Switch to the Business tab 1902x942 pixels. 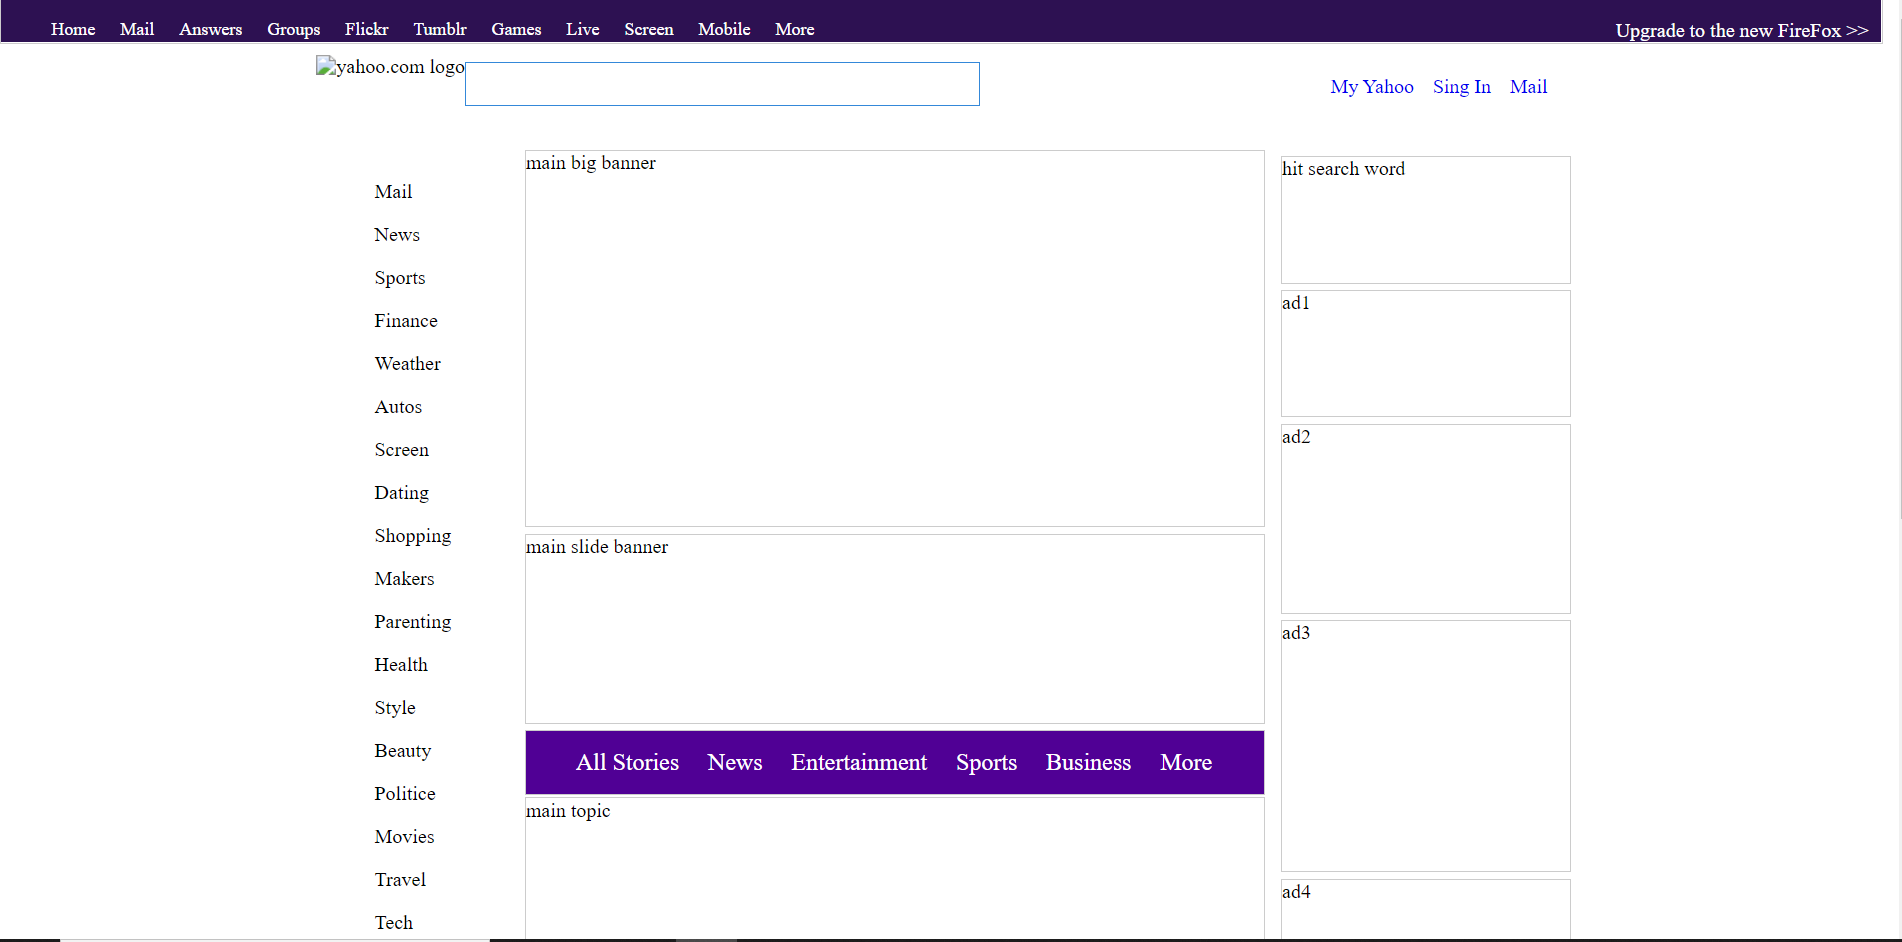coord(1088,763)
